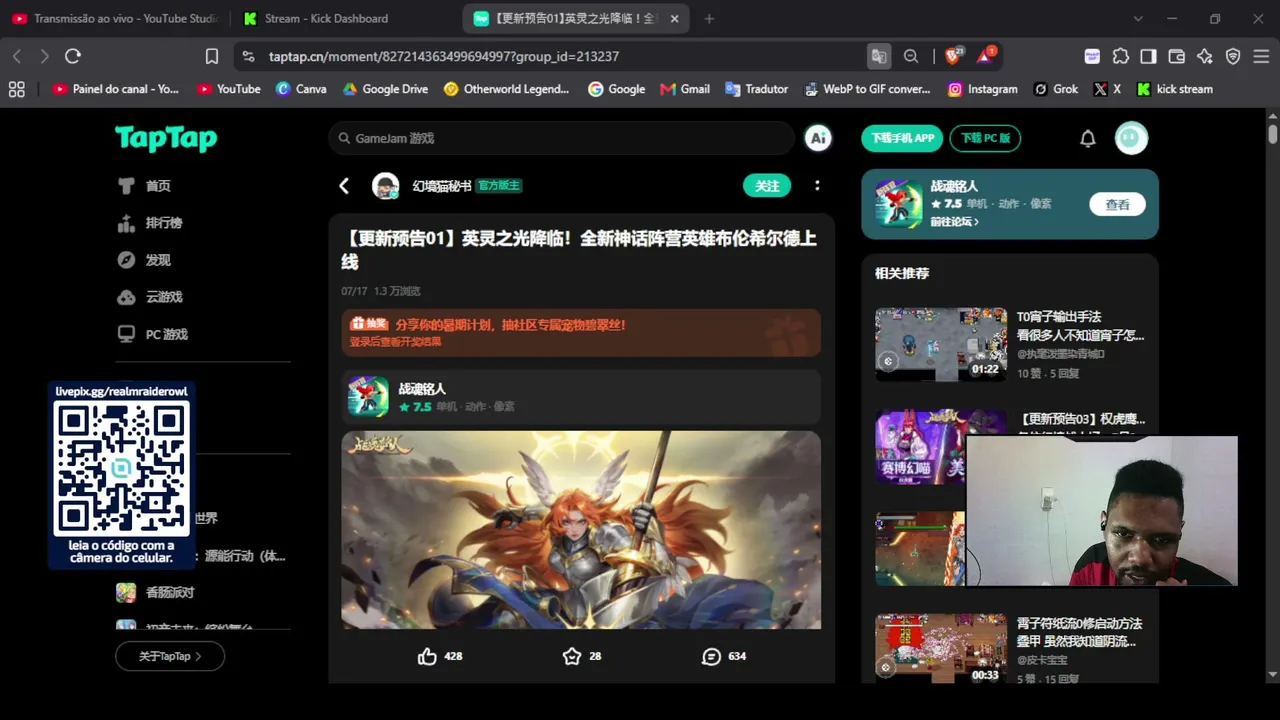Open 前往论坛 forum link

pyautogui.click(x=954, y=222)
